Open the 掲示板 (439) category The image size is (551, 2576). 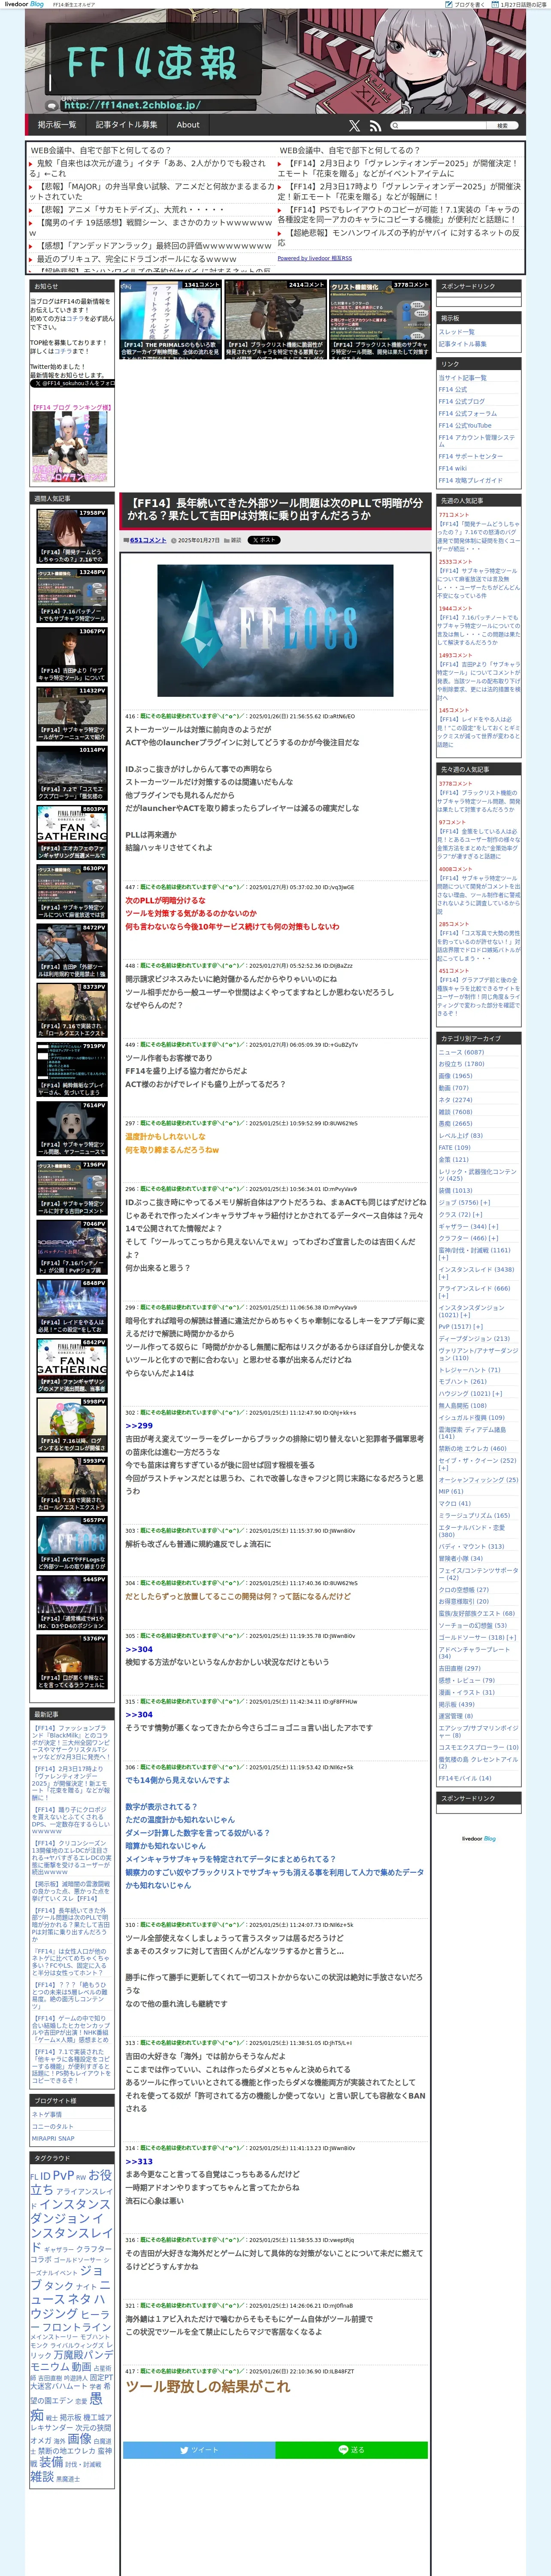[456, 1704]
